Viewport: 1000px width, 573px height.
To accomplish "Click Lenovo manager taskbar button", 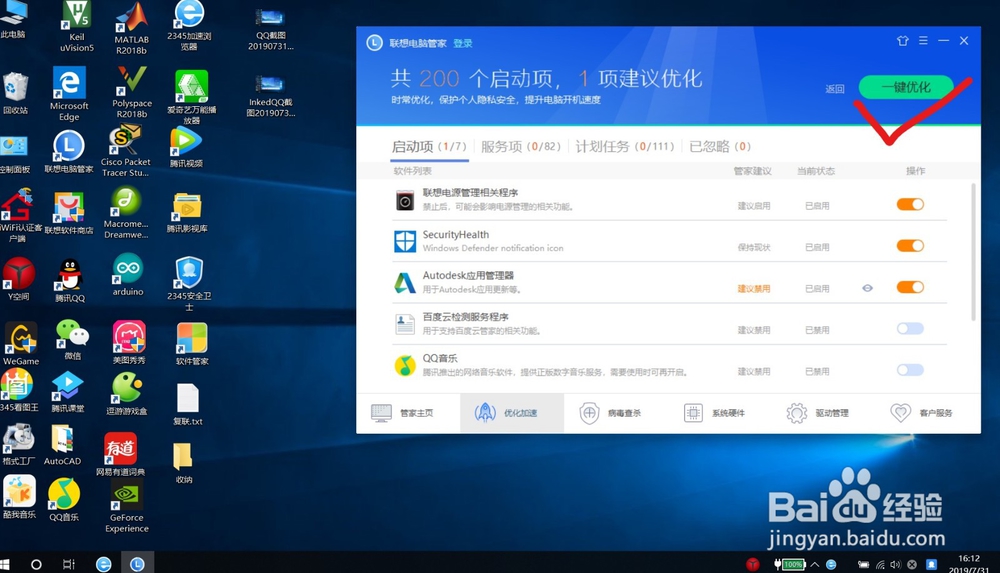I will click(x=137, y=564).
